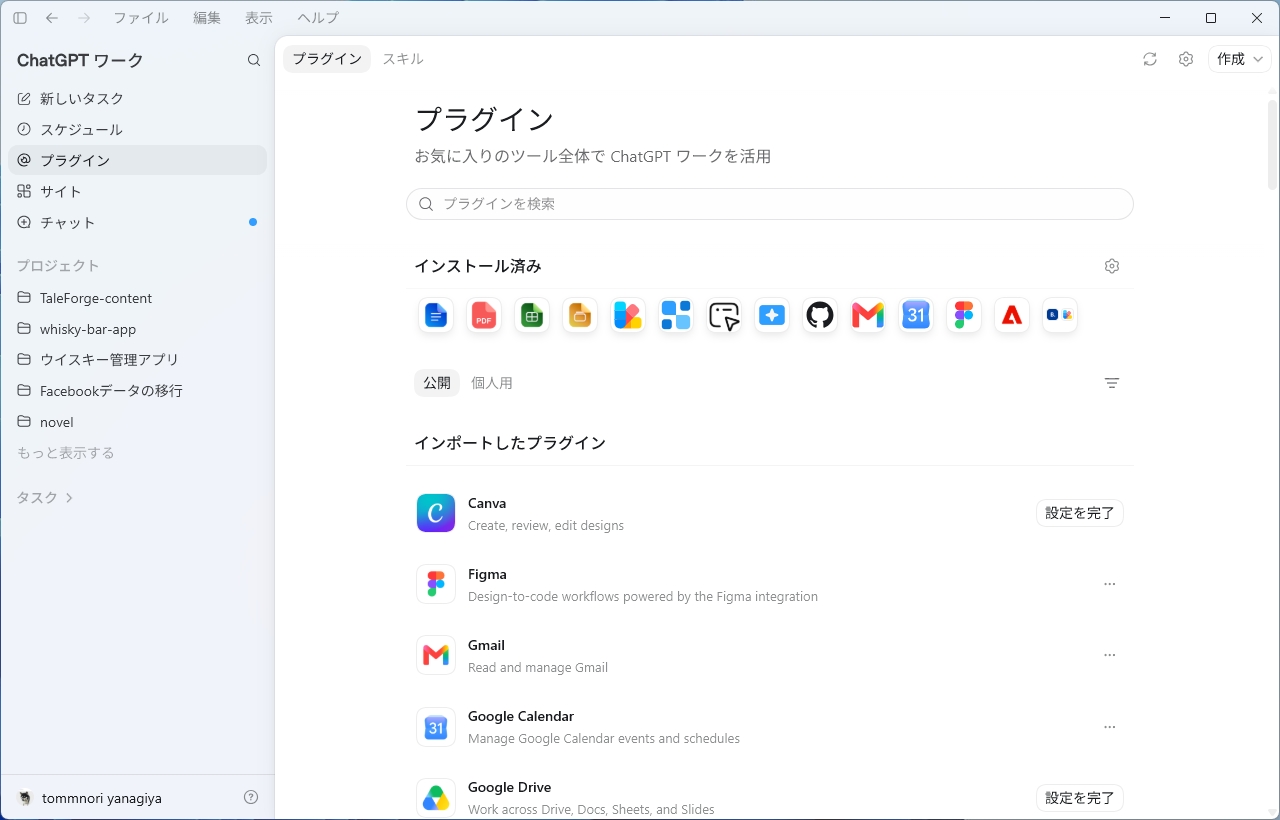Open the colorful fan-shaped installed plugin icon
Screen dimensions: 1280x820
[628, 316]
